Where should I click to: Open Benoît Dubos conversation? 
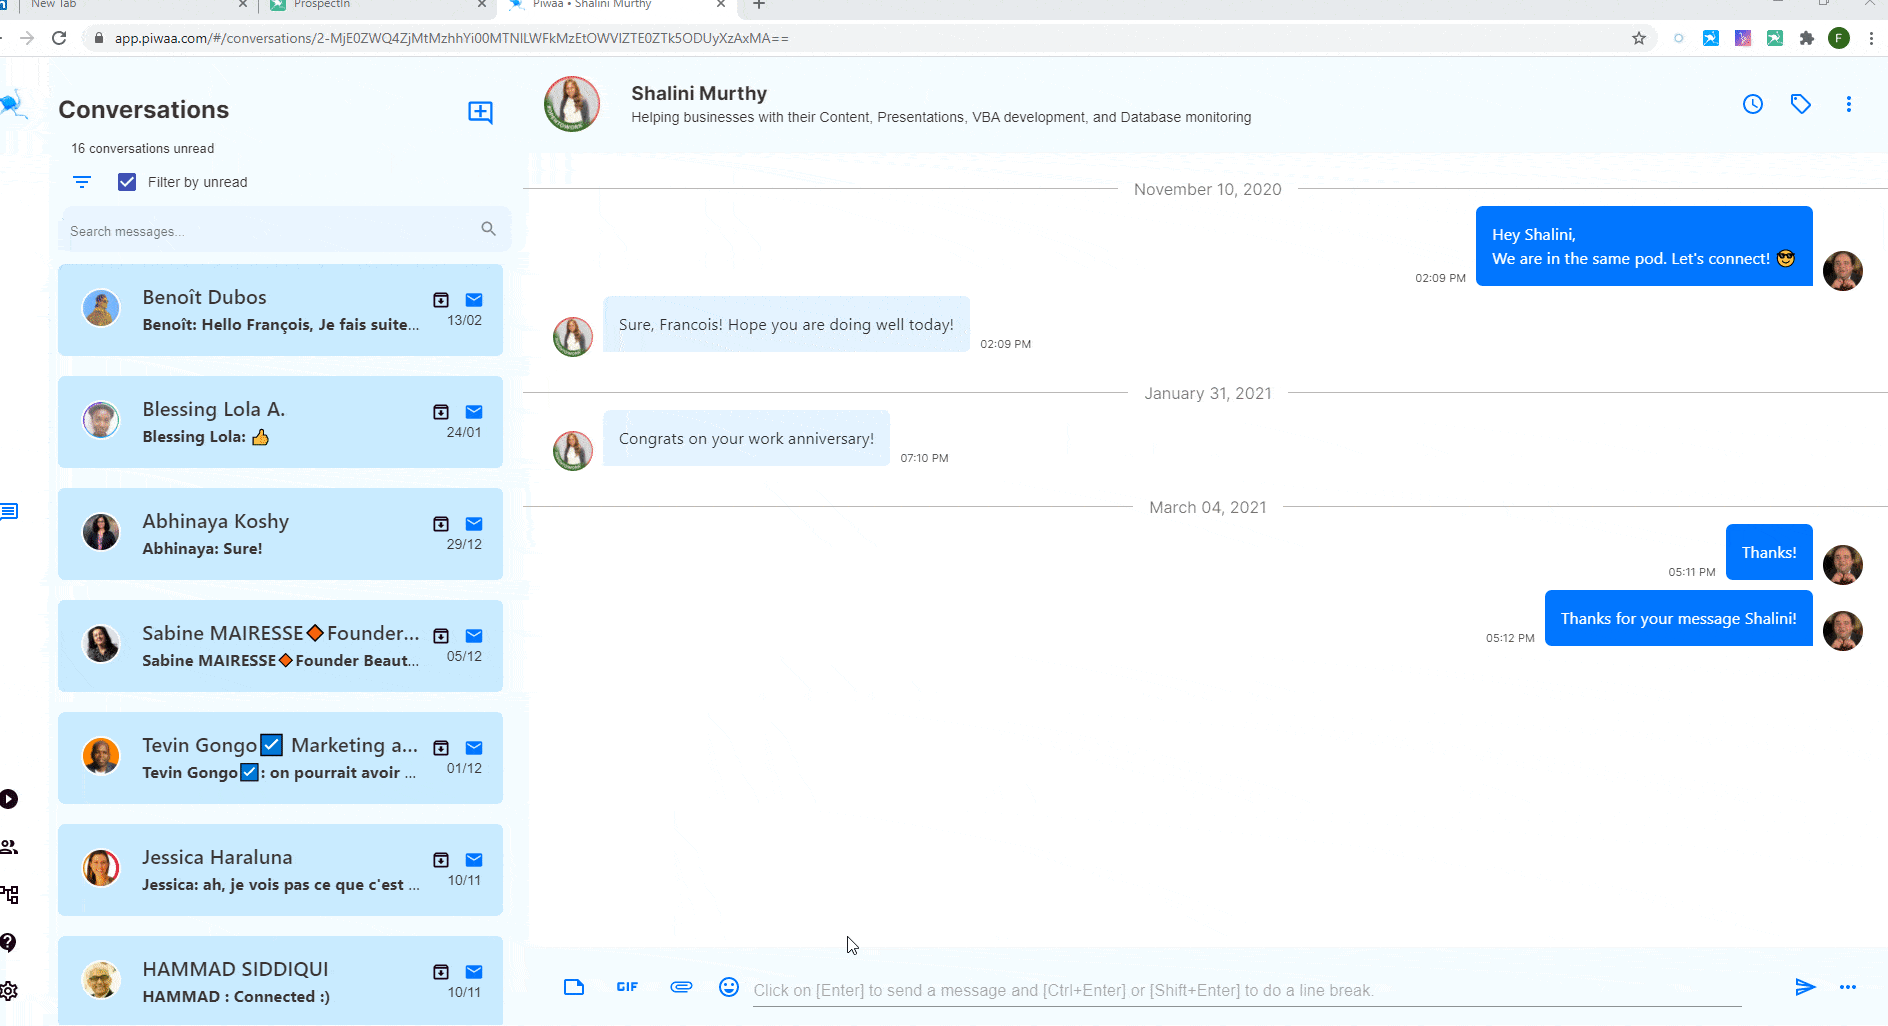point(280,310)
